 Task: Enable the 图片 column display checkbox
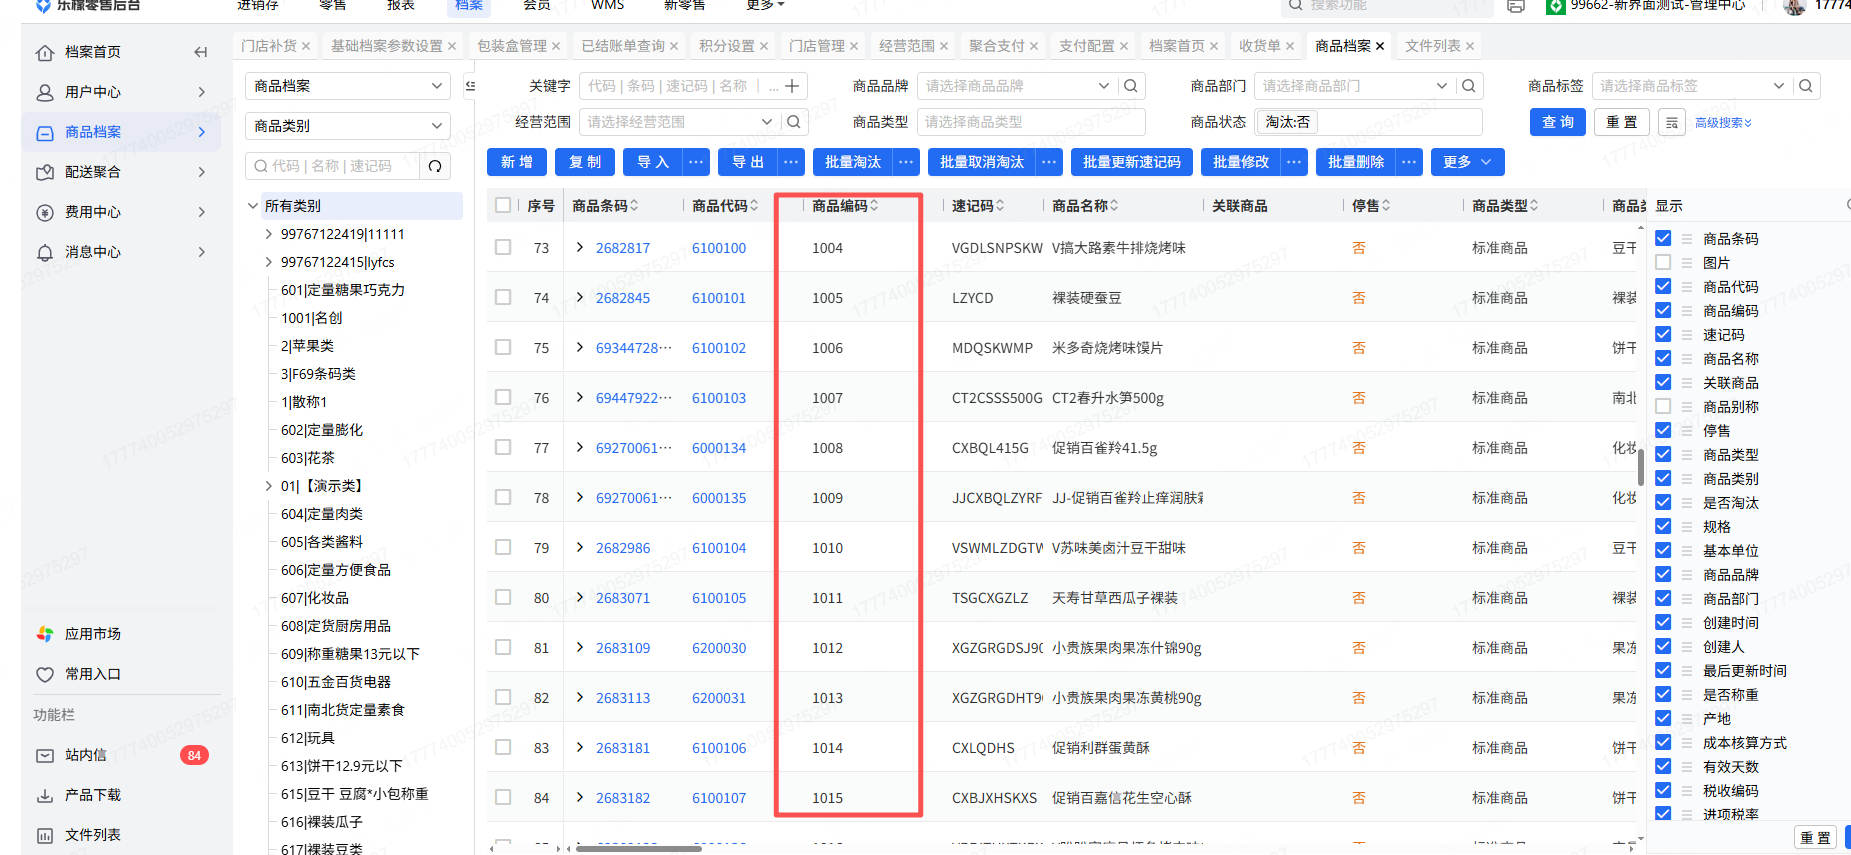coord(1663,262)
